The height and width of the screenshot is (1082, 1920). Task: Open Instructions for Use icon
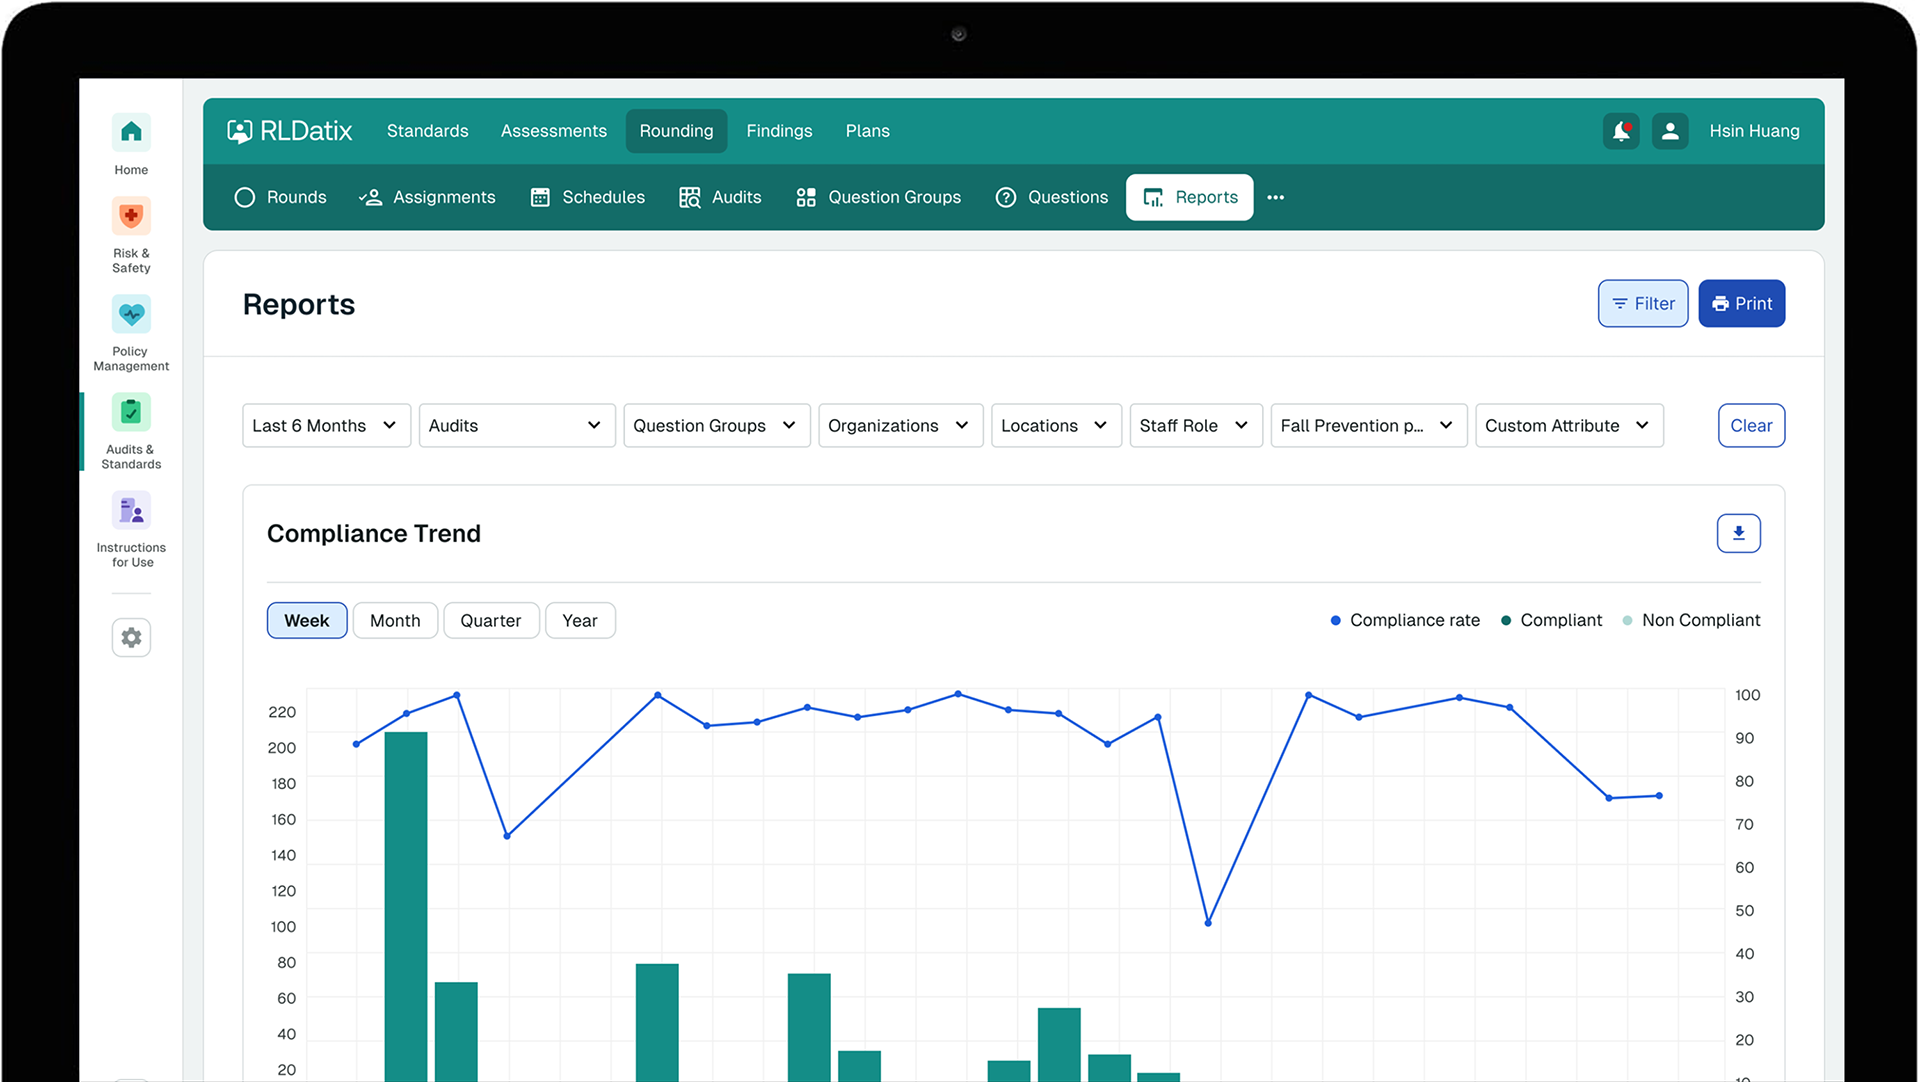click(x=131, y=510)
